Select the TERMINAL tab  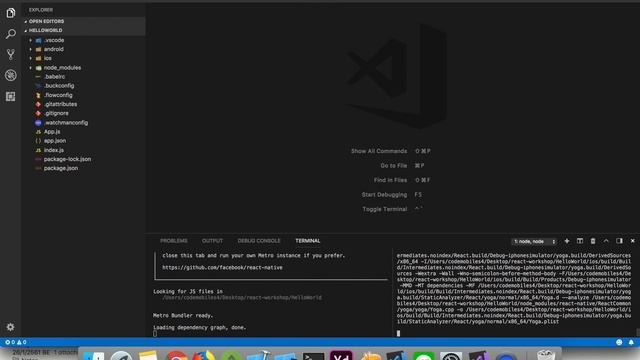click(308, 241)
